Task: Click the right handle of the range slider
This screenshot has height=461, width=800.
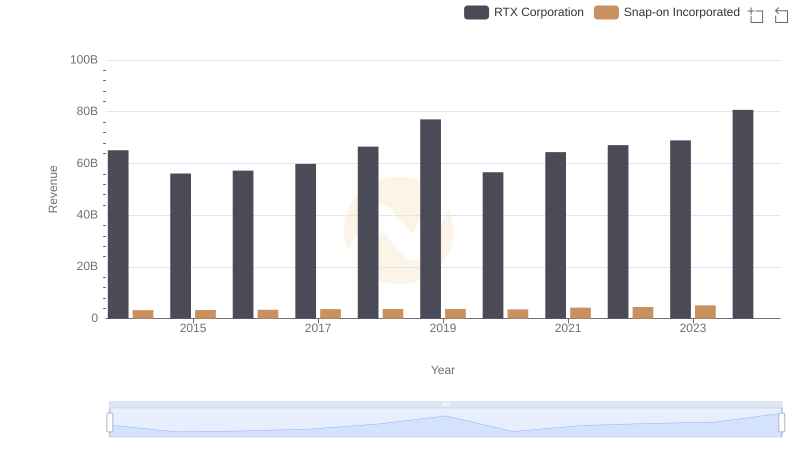Action: click(x=782, y=422)
